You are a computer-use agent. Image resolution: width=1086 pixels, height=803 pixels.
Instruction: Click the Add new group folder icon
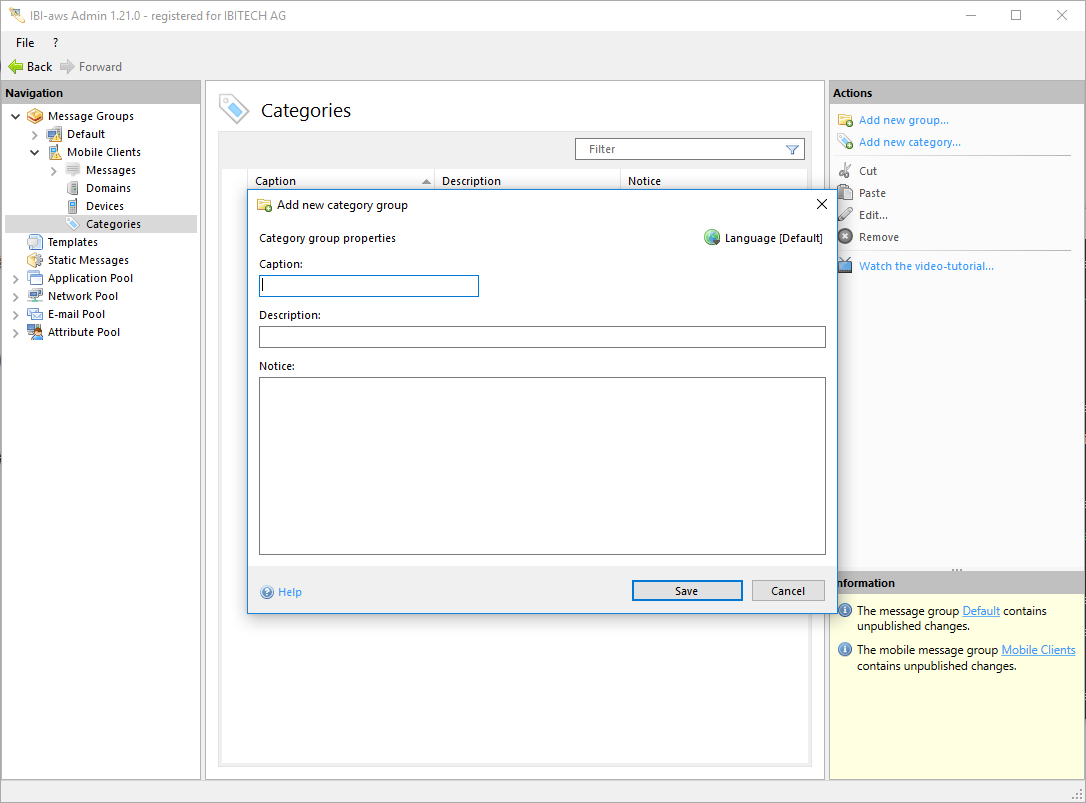[x=845, y=121]
